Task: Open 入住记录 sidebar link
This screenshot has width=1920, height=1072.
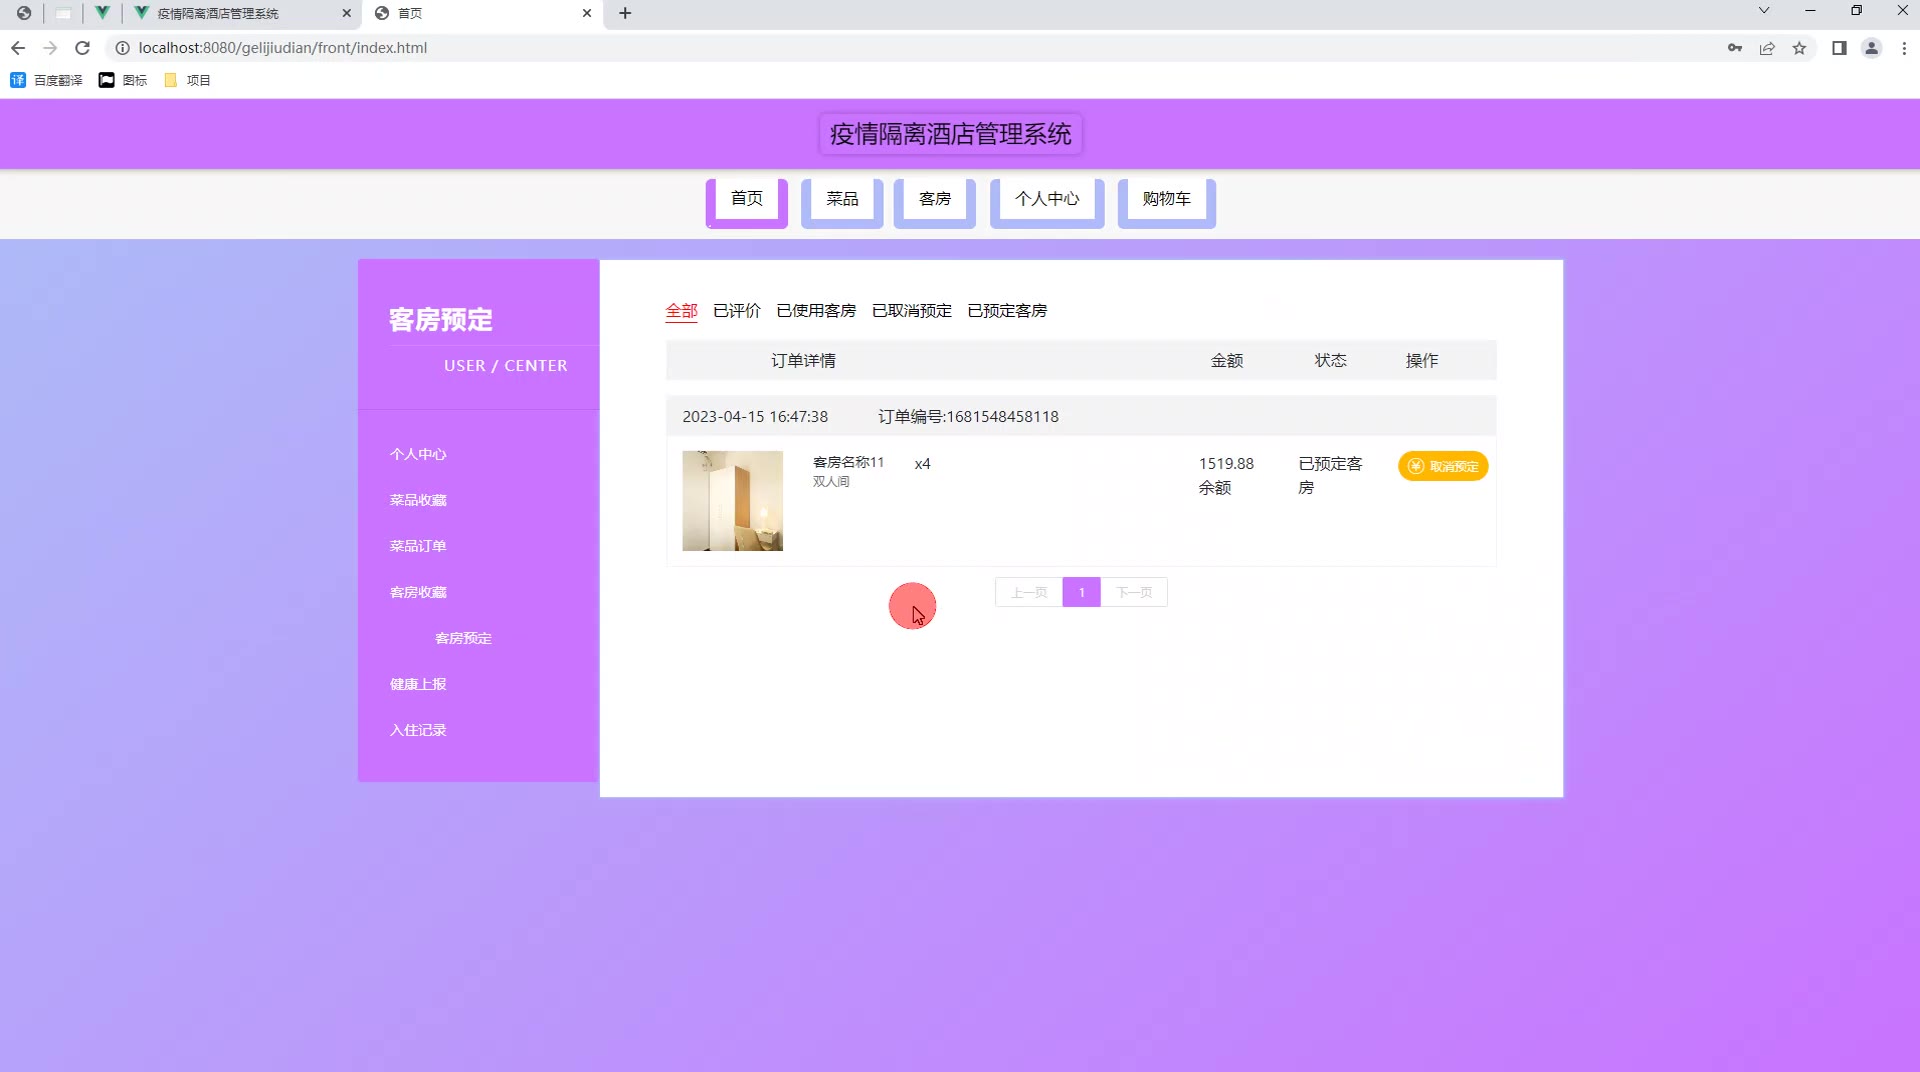Action: tap(418, 730)
